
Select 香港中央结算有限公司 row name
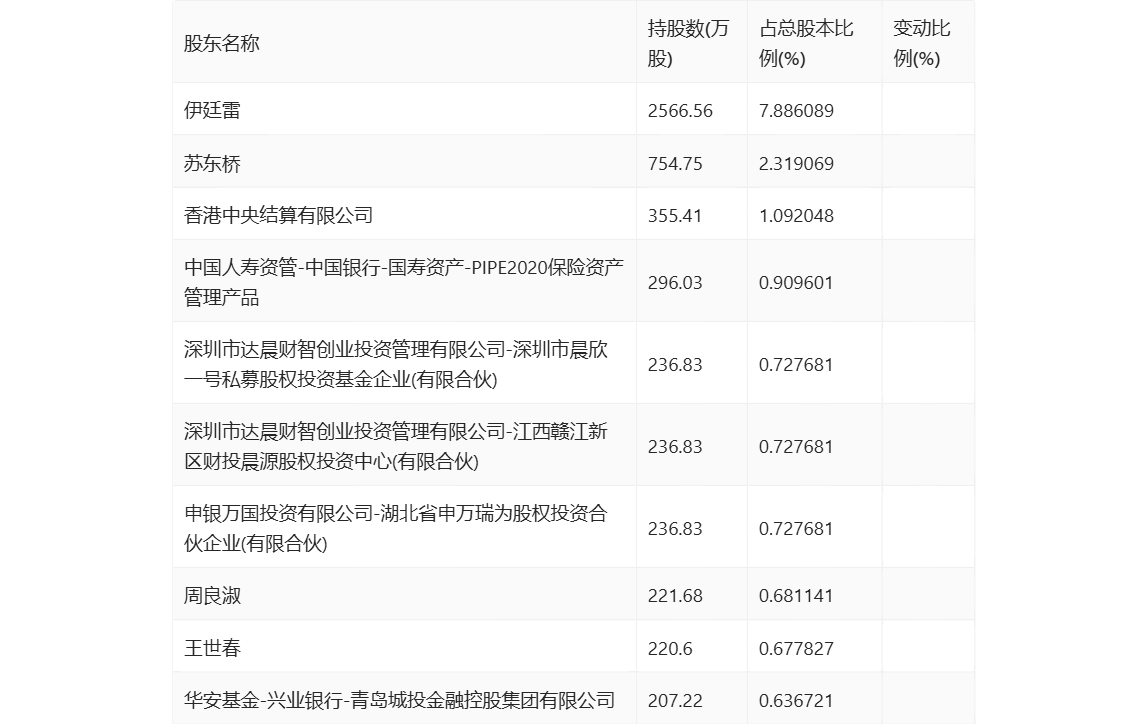click(279, 216)
